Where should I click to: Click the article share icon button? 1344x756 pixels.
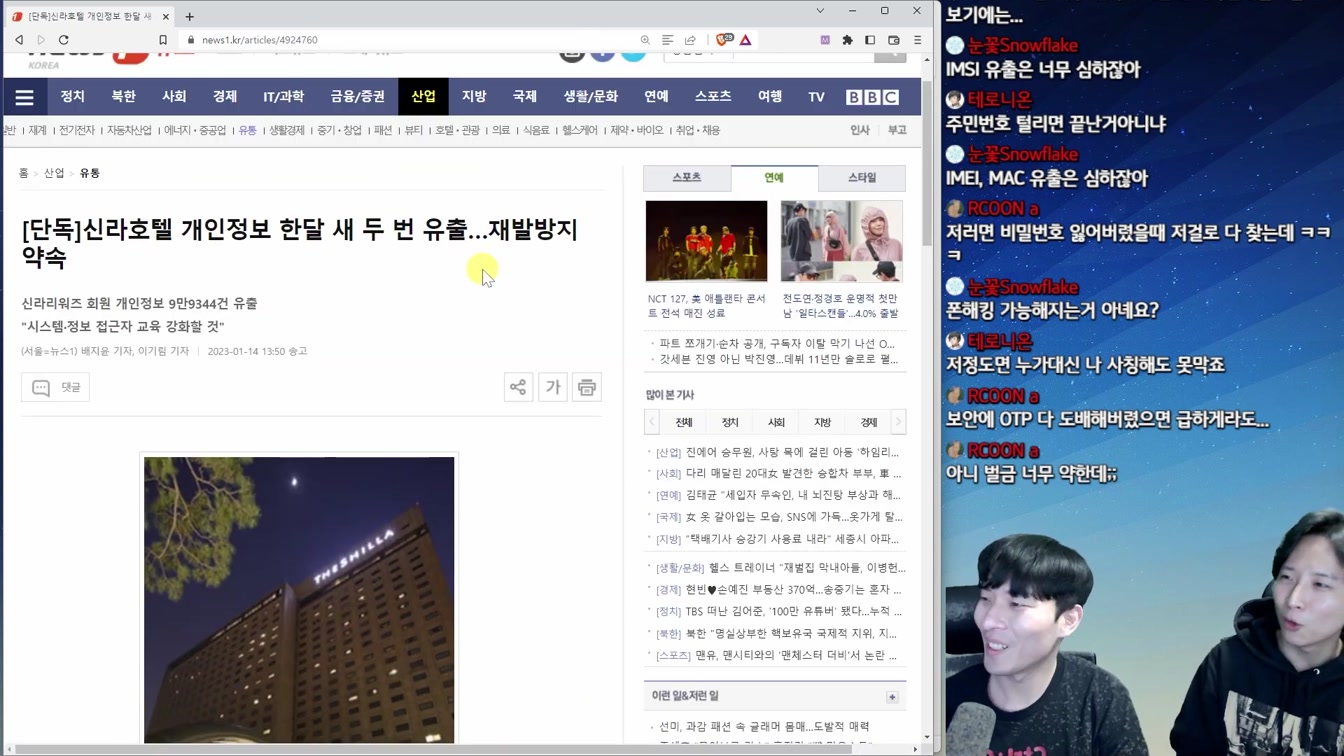click(518, 387)
